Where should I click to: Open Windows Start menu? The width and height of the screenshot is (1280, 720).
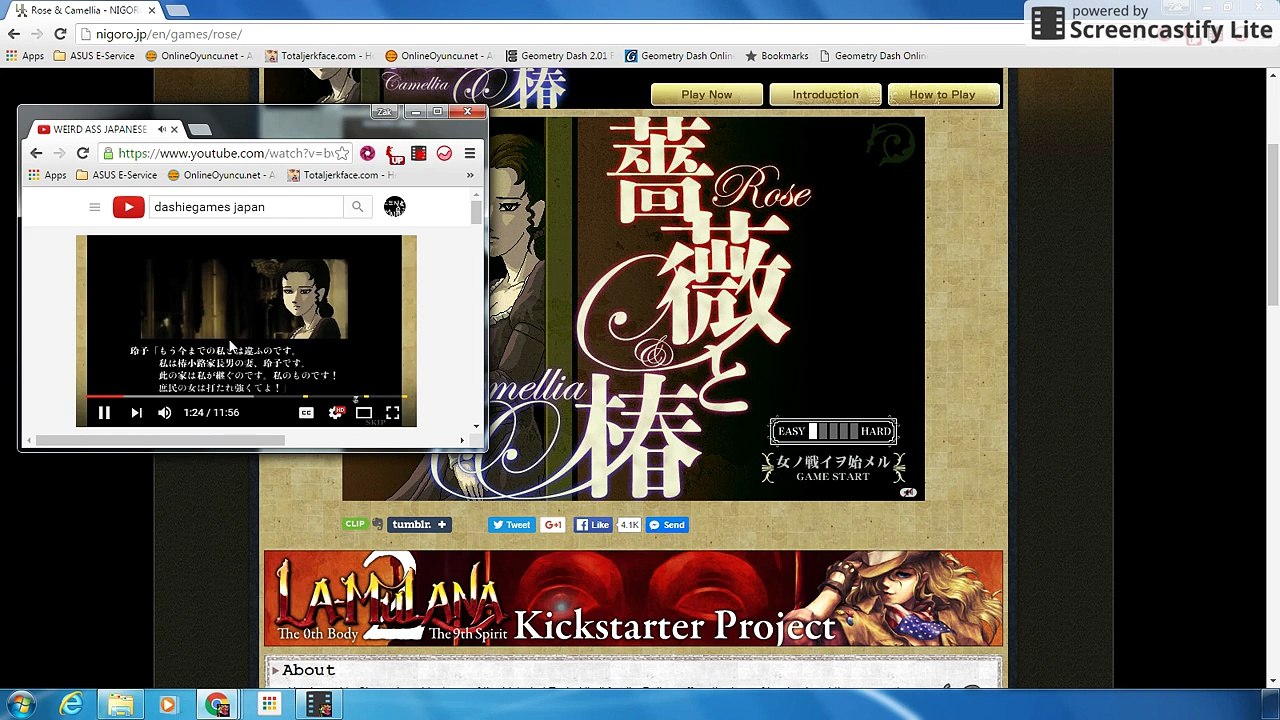(21, 705)
